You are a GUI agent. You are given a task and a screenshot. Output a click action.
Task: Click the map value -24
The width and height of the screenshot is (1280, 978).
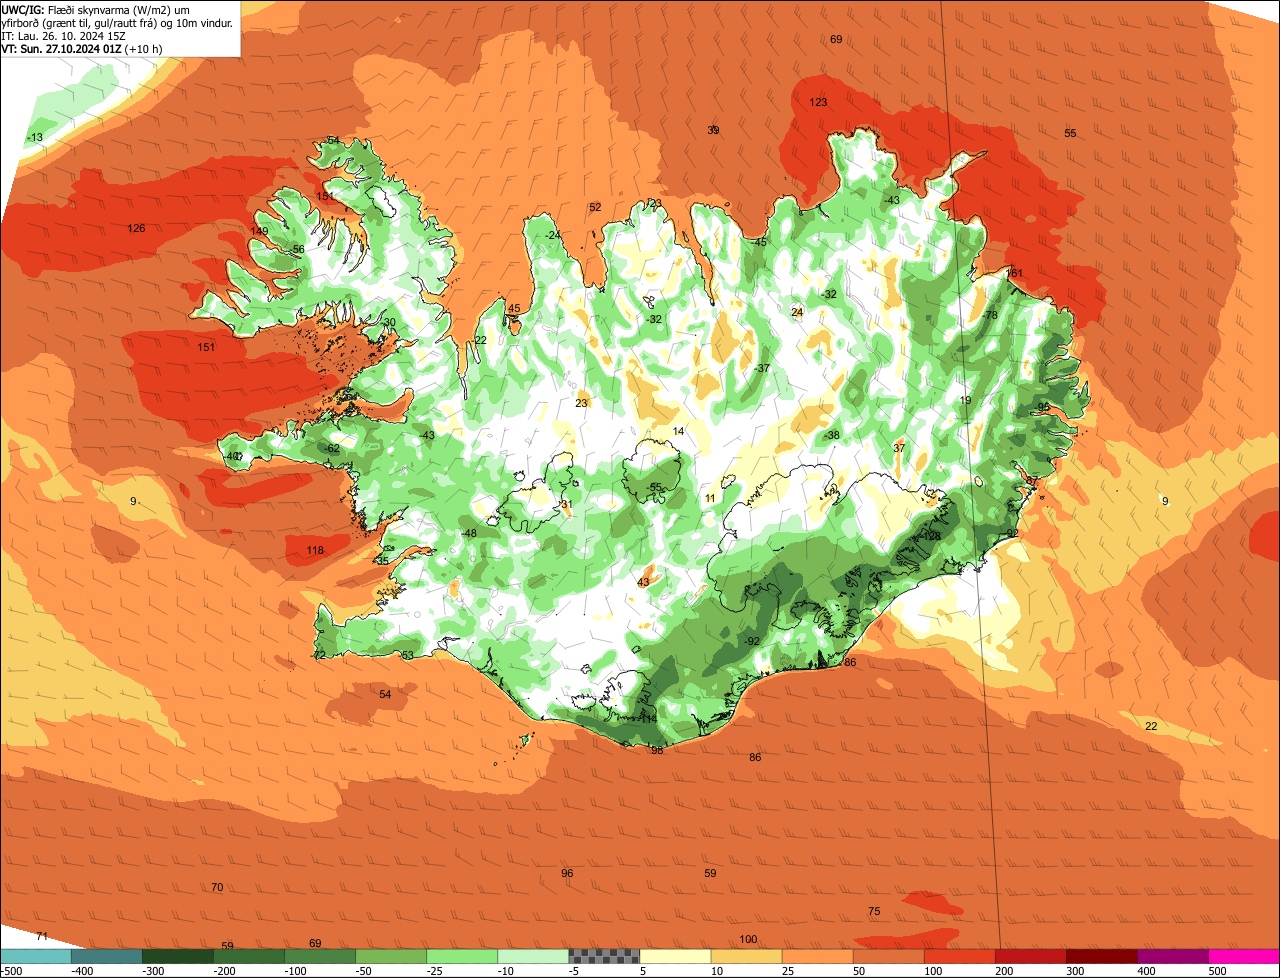553,236
